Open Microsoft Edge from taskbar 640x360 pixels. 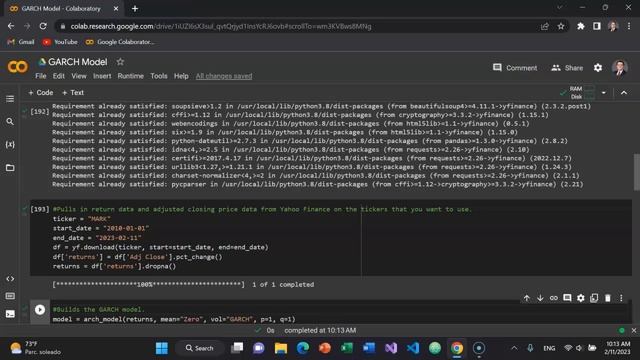(303, 348)
